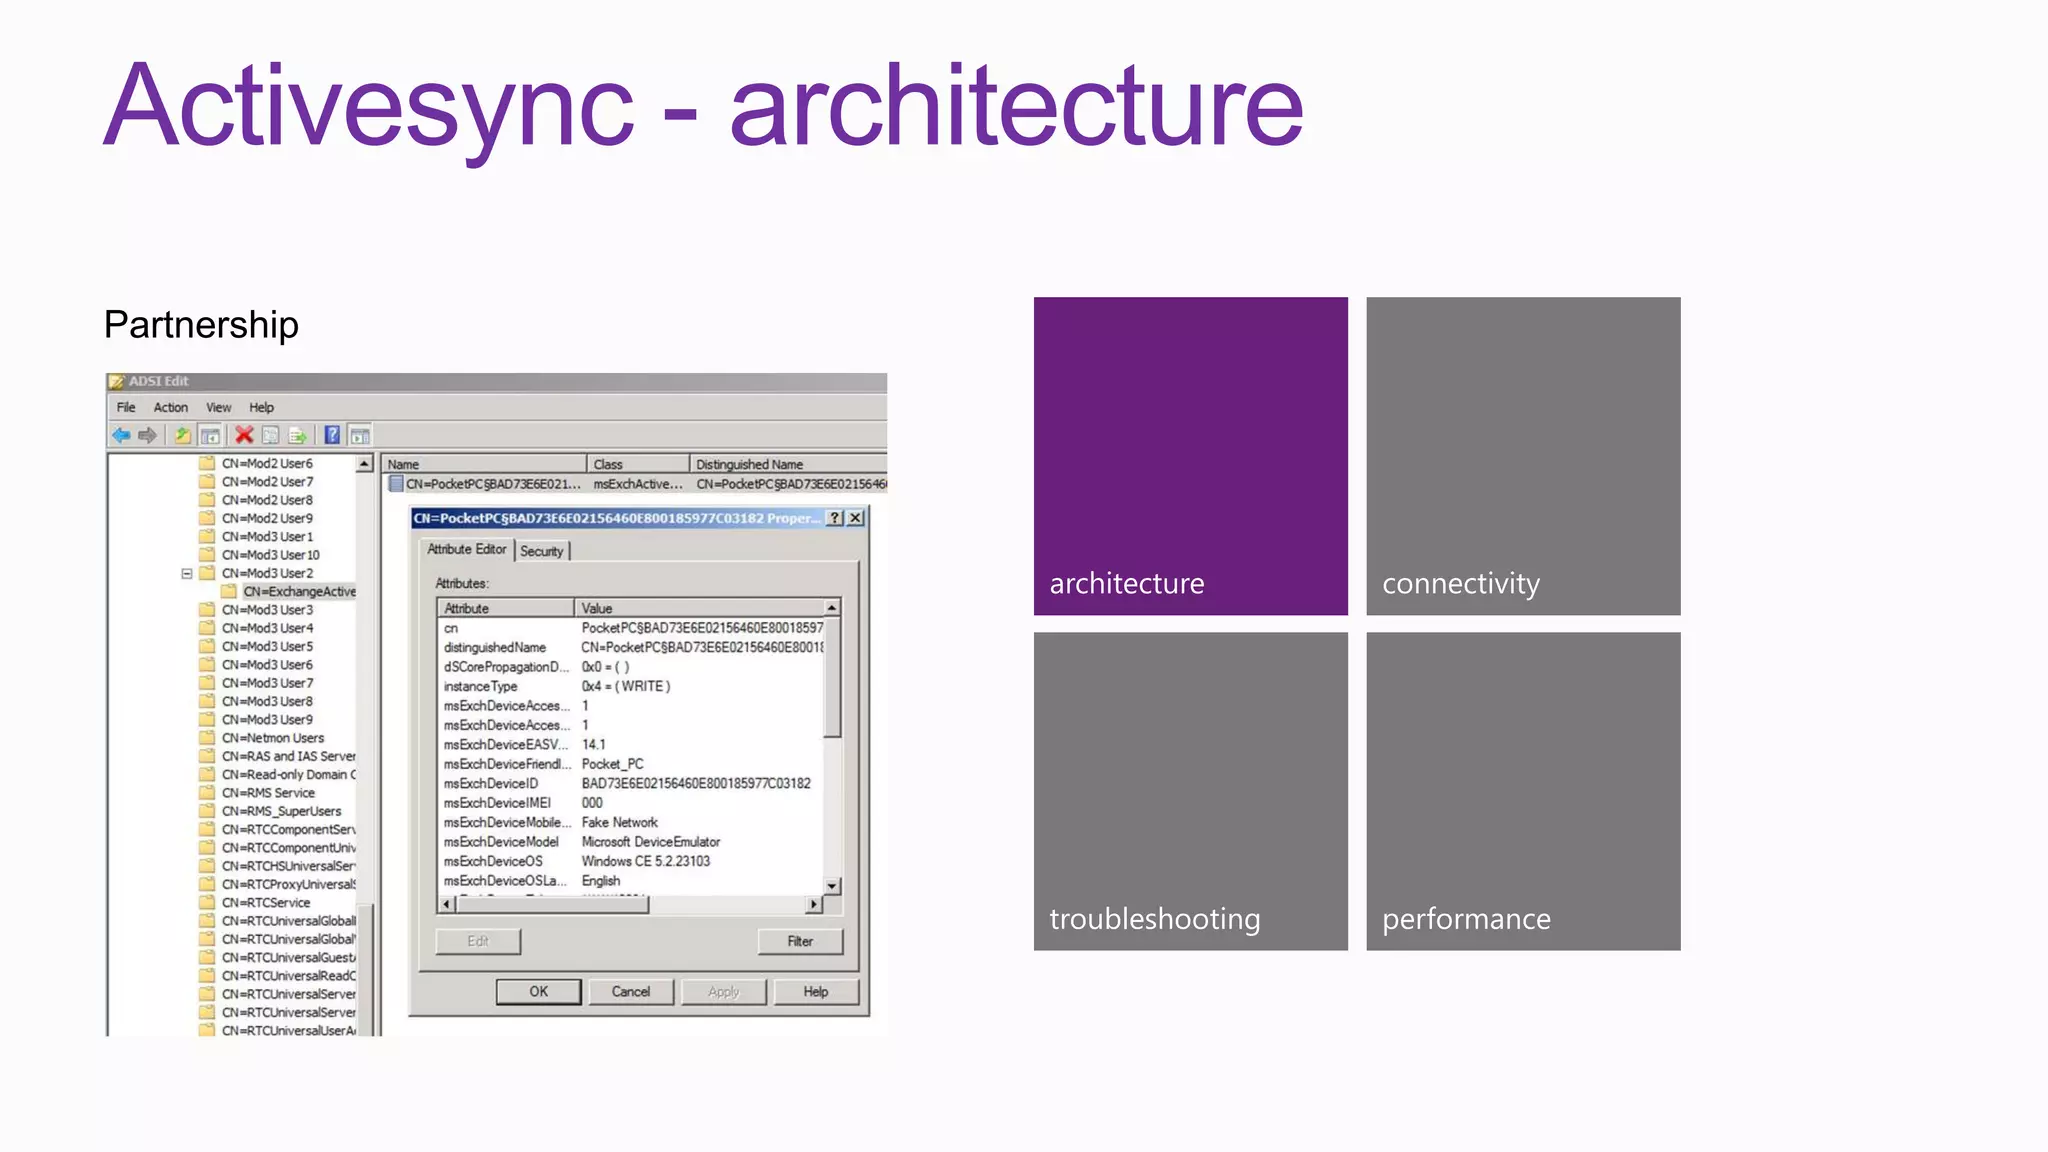Select CN=RAS and IAS Server tree item

288,756
